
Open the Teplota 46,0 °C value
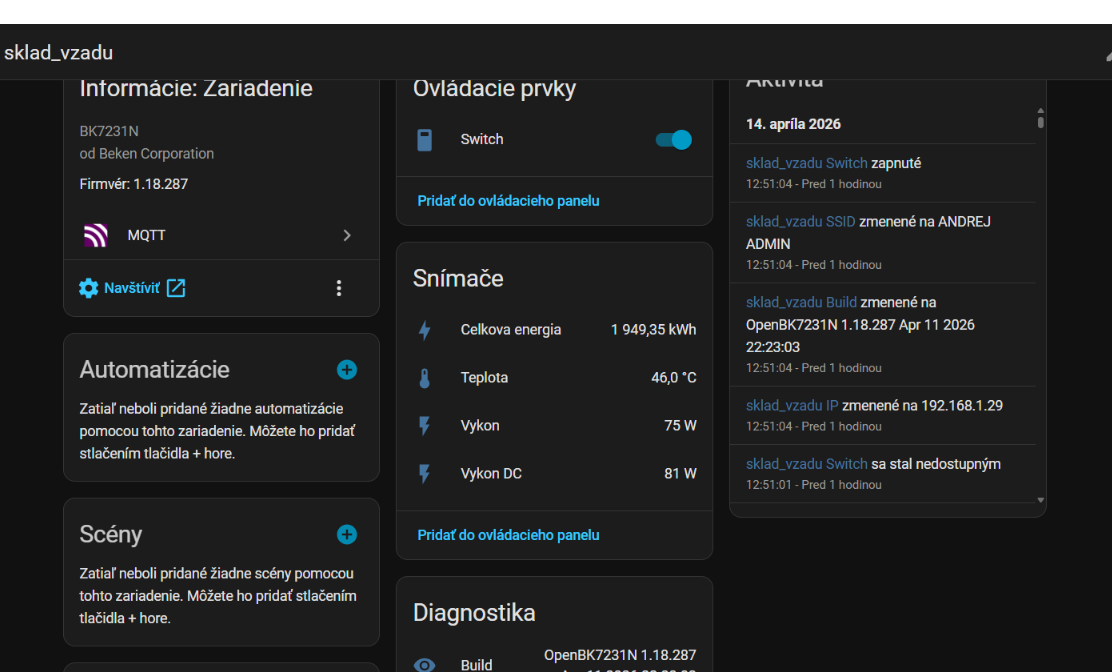point(674,378)
